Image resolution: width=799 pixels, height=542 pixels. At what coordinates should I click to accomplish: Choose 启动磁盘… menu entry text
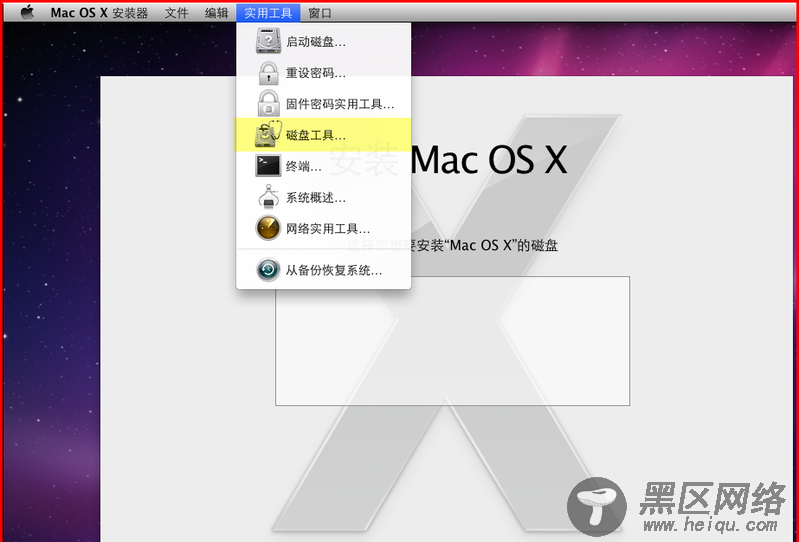316,42
